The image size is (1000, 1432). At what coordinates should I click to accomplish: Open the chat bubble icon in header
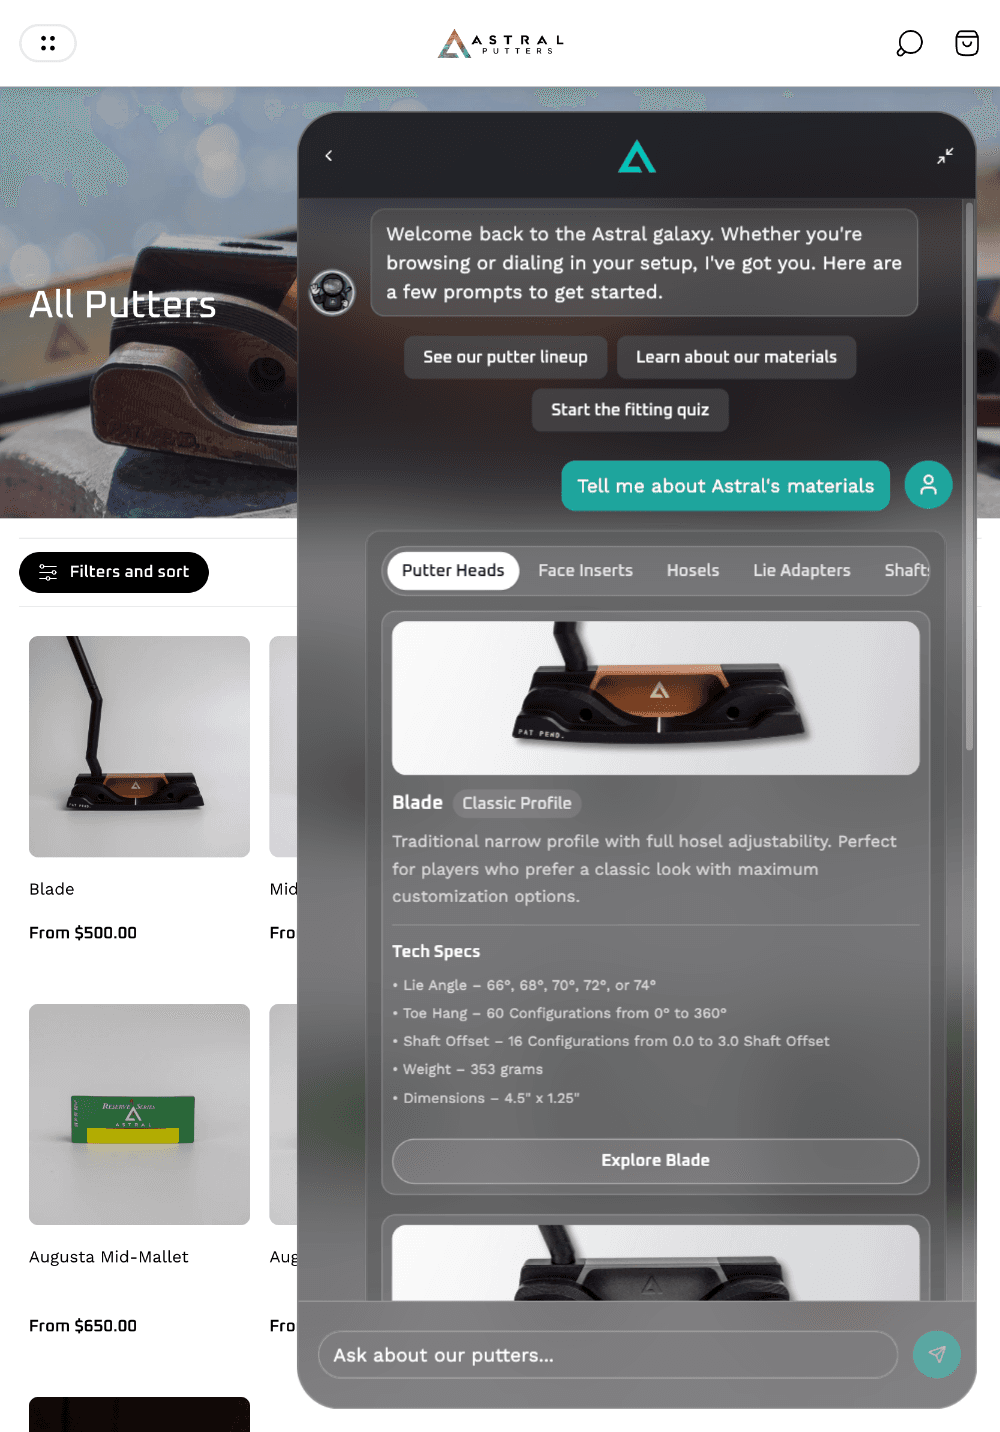[909, 43]
